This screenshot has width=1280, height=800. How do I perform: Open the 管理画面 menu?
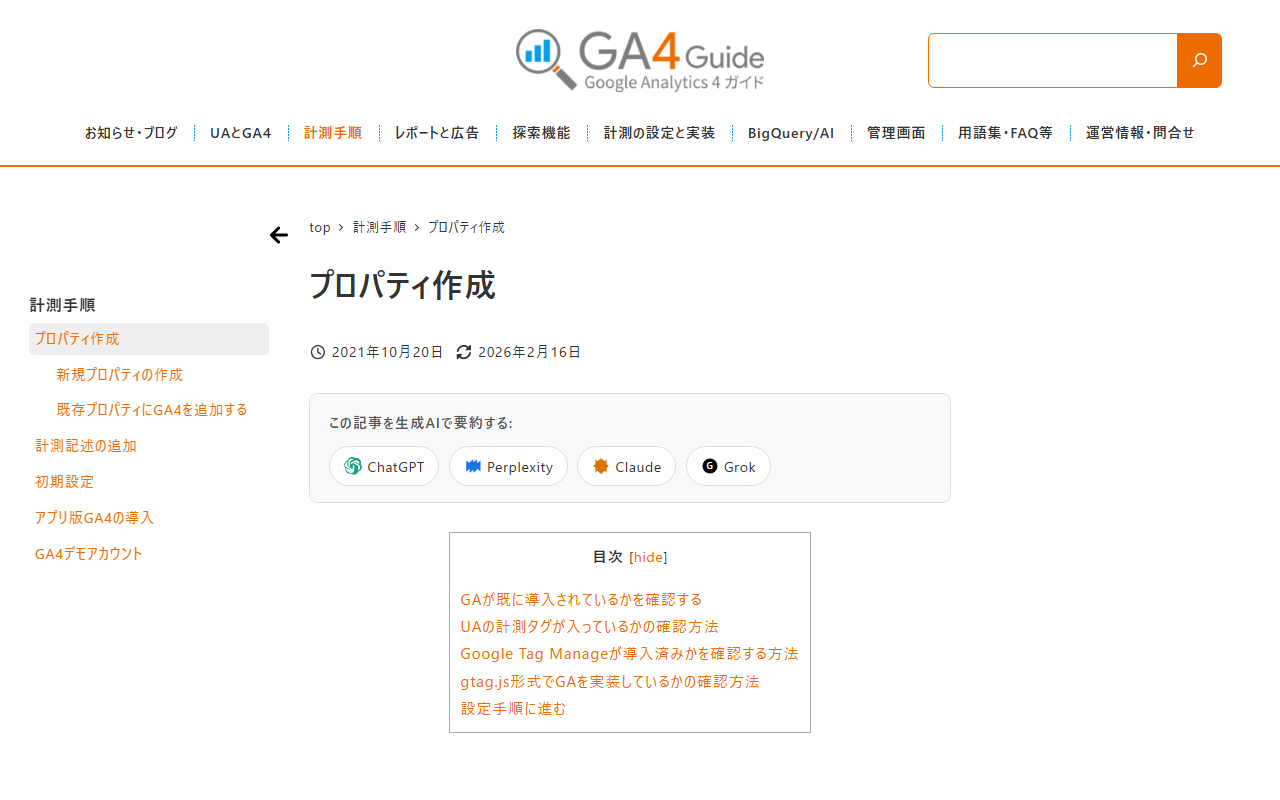pyautogui.click(x=896, y=133)
